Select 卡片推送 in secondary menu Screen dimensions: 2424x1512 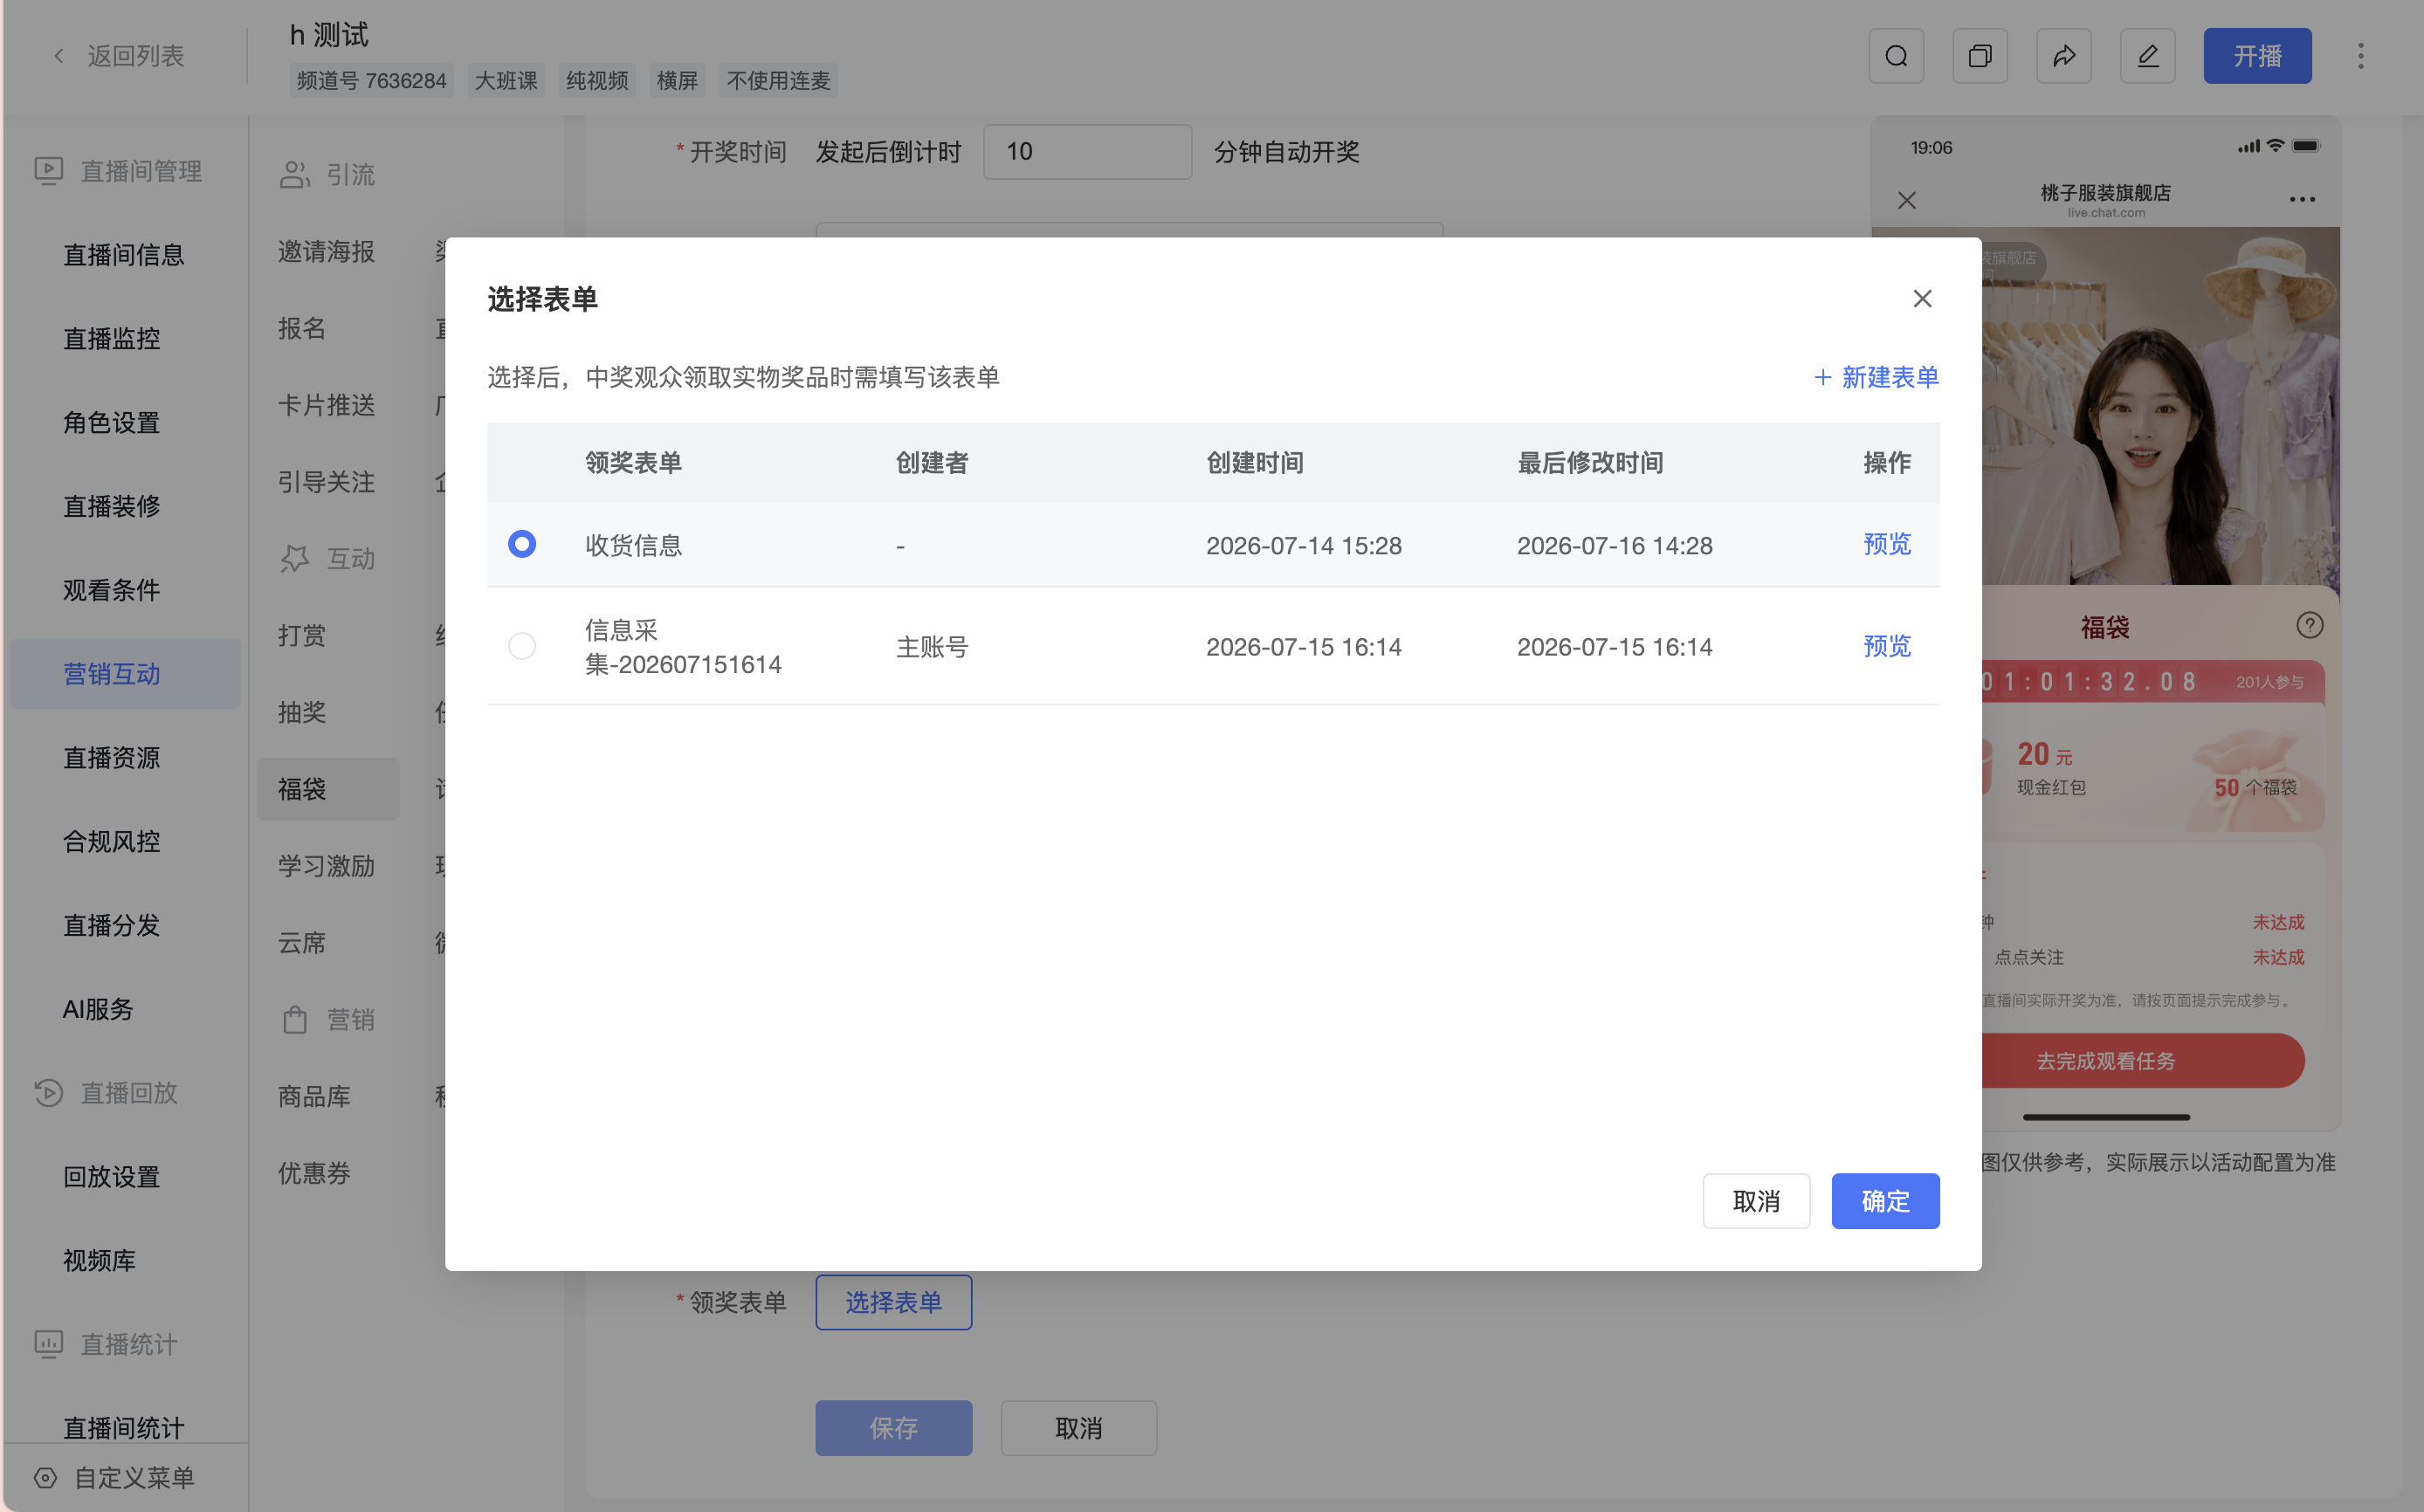[327, 405]
